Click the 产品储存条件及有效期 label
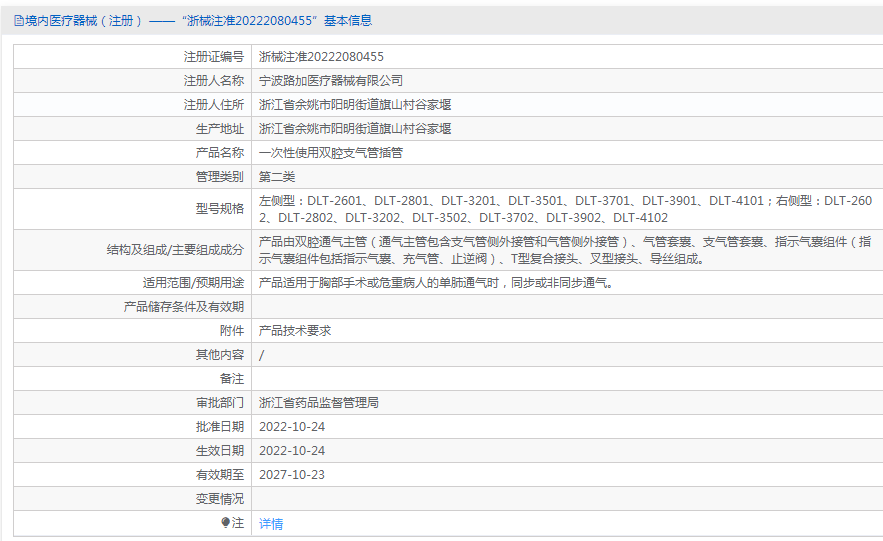883x541 pixels. pos(184,307)
